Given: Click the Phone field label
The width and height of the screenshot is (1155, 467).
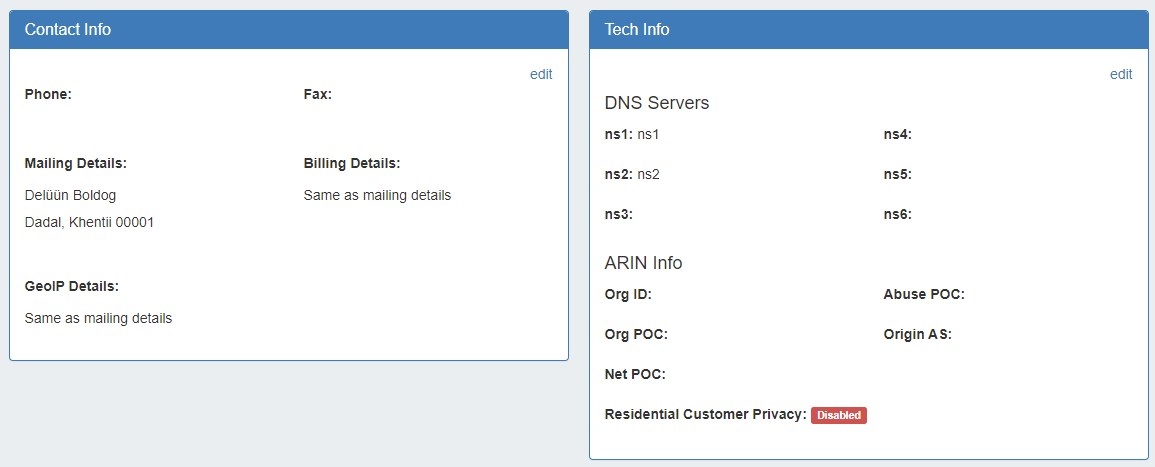Looking at the screenshot, I should pos(48,94).
